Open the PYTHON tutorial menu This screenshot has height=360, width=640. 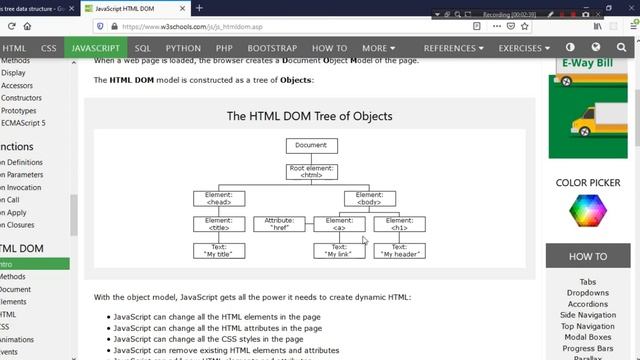click(x=183, y=48)
